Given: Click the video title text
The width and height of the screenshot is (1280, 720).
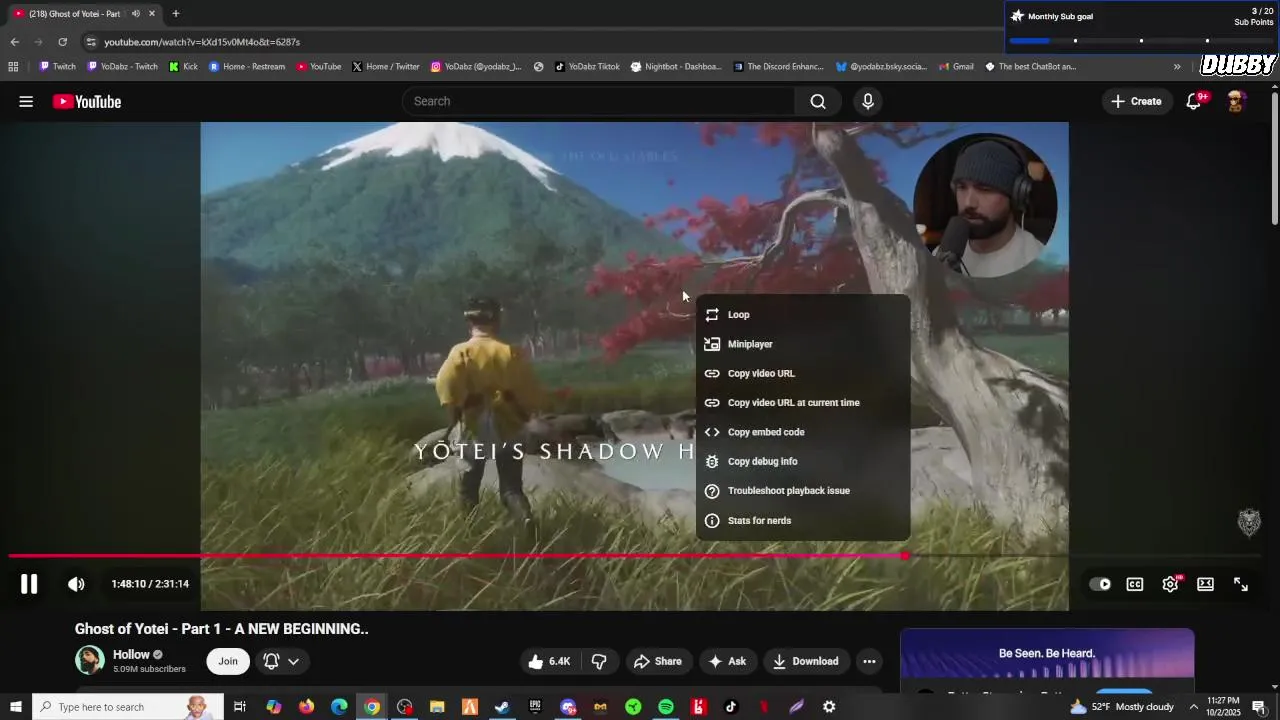Looking at the screenshot, I should pos(222,629).
